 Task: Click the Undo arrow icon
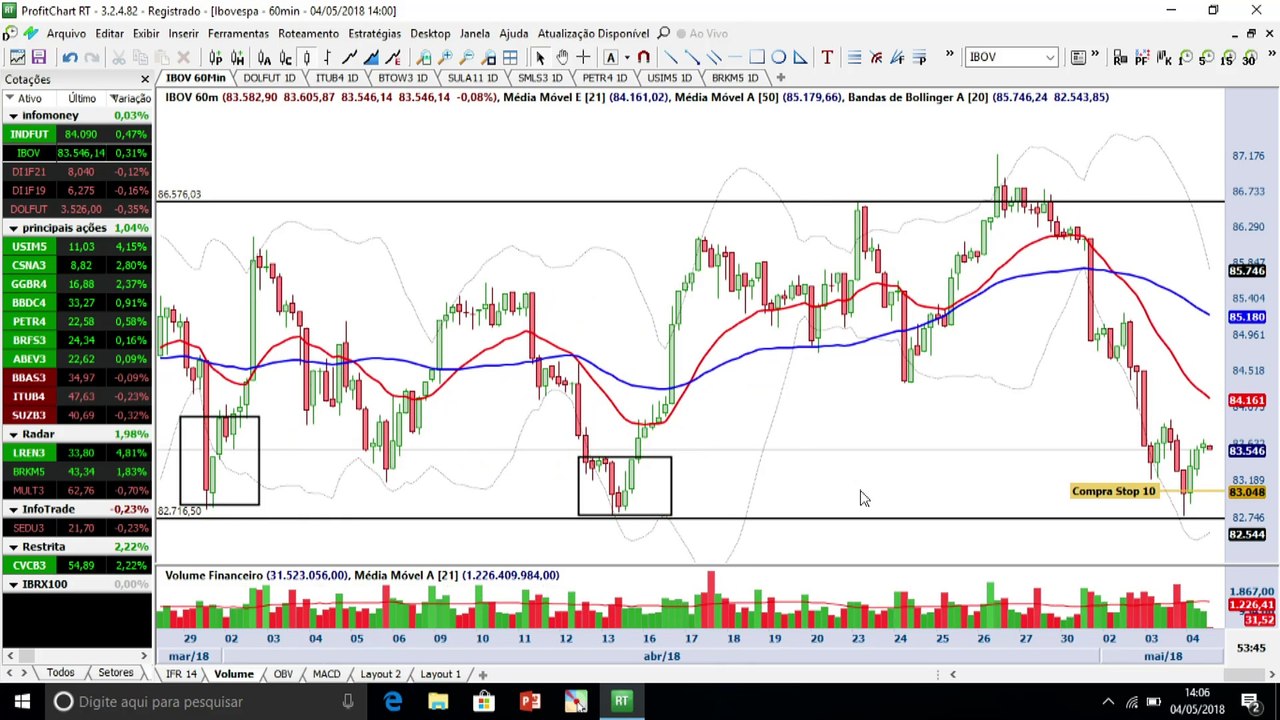70,57
